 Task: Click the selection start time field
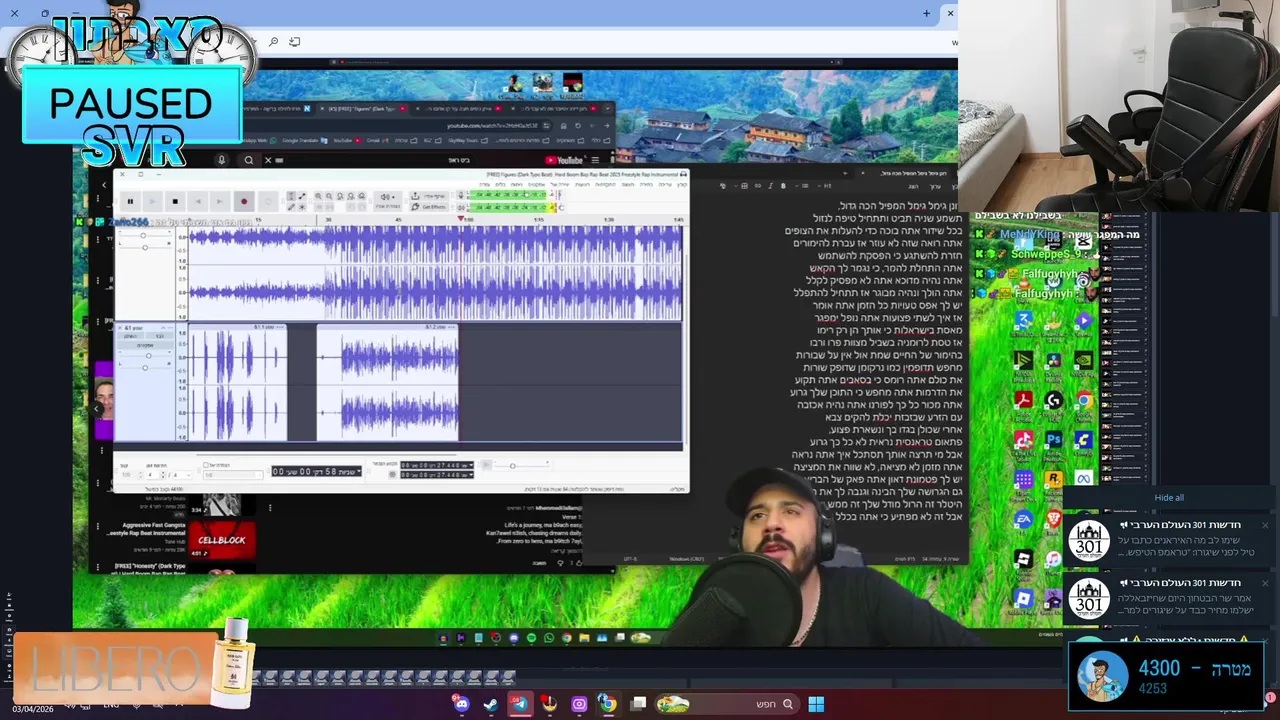click(436, 465)
